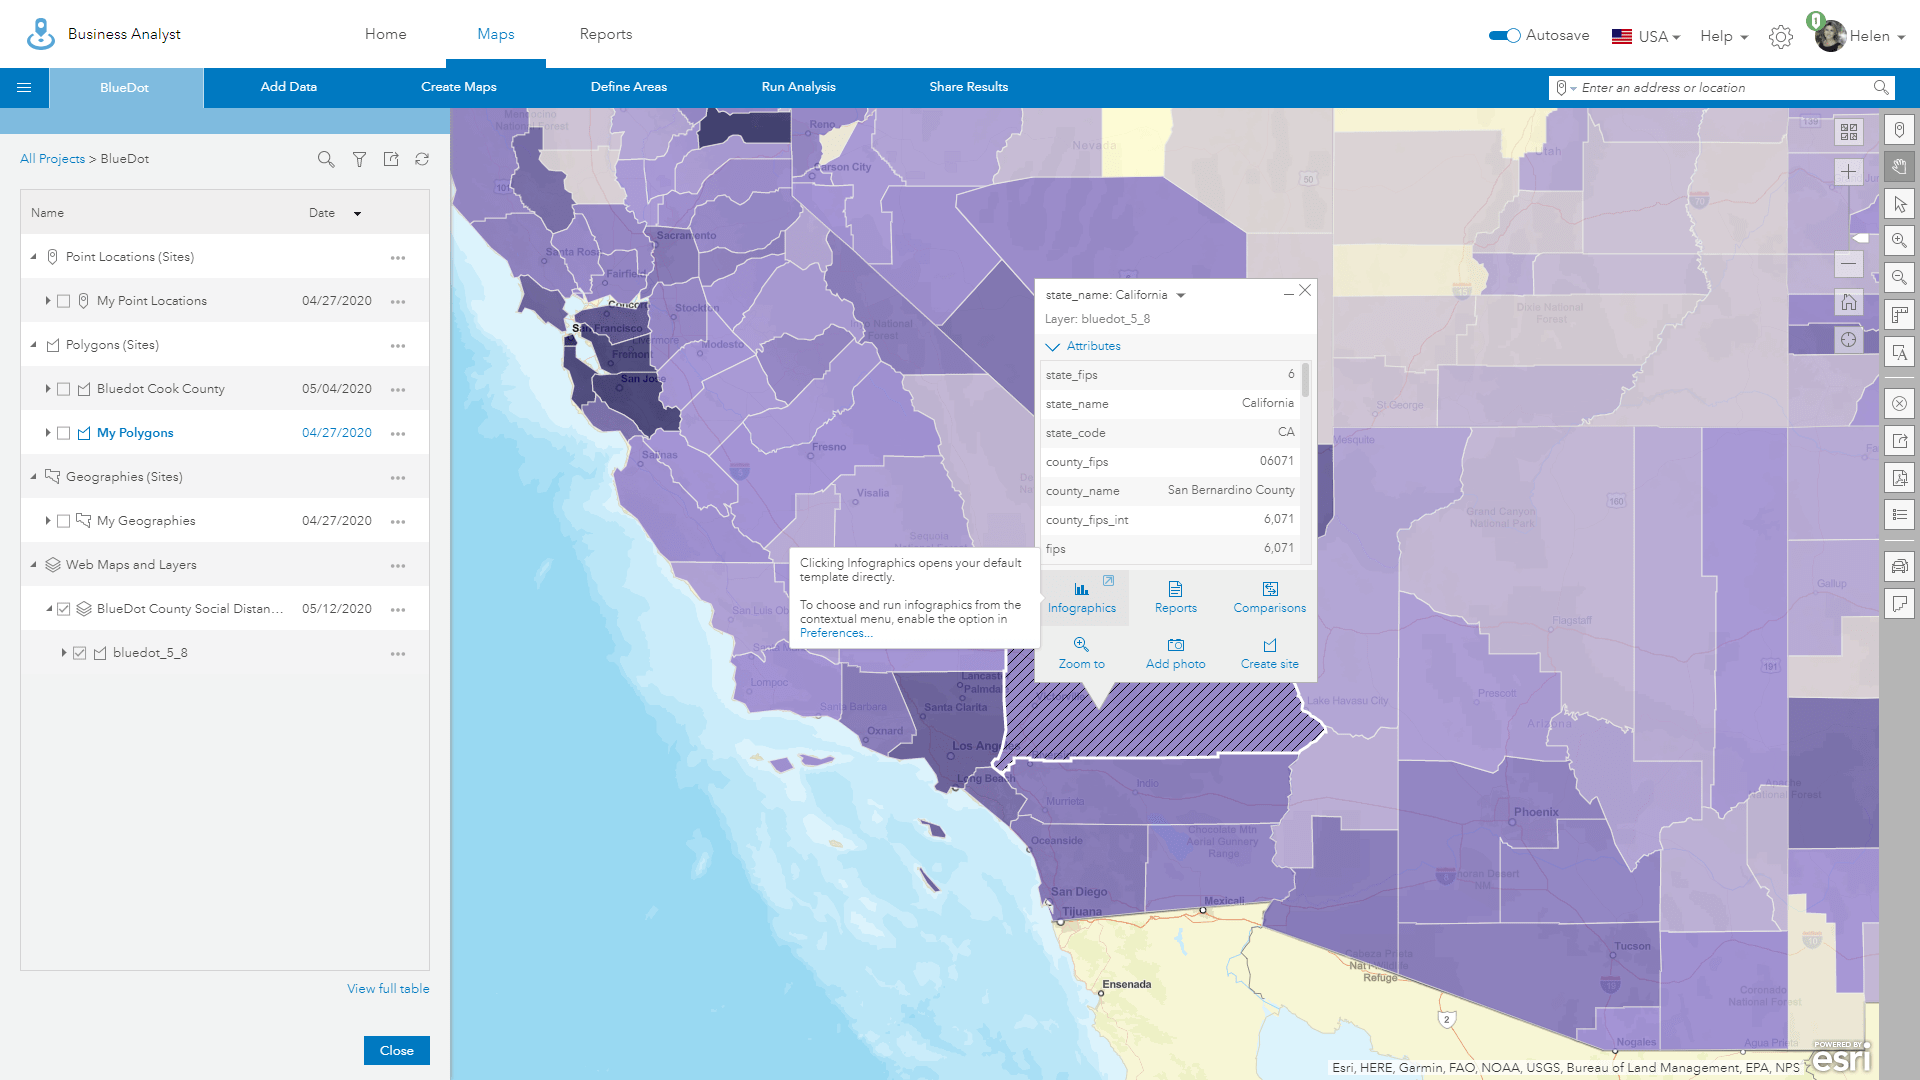The width and height of the screenshot is (1920, 1080).
Task: Switch to the Reports tab
Action: pos(605,34)
